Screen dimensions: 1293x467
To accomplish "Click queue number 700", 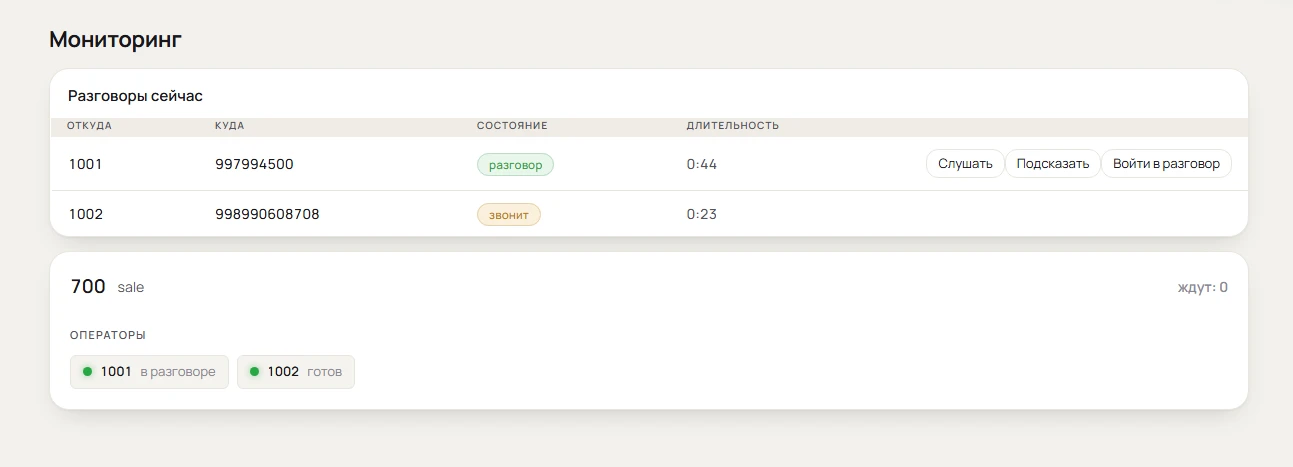I will click(x=88, y=287).
